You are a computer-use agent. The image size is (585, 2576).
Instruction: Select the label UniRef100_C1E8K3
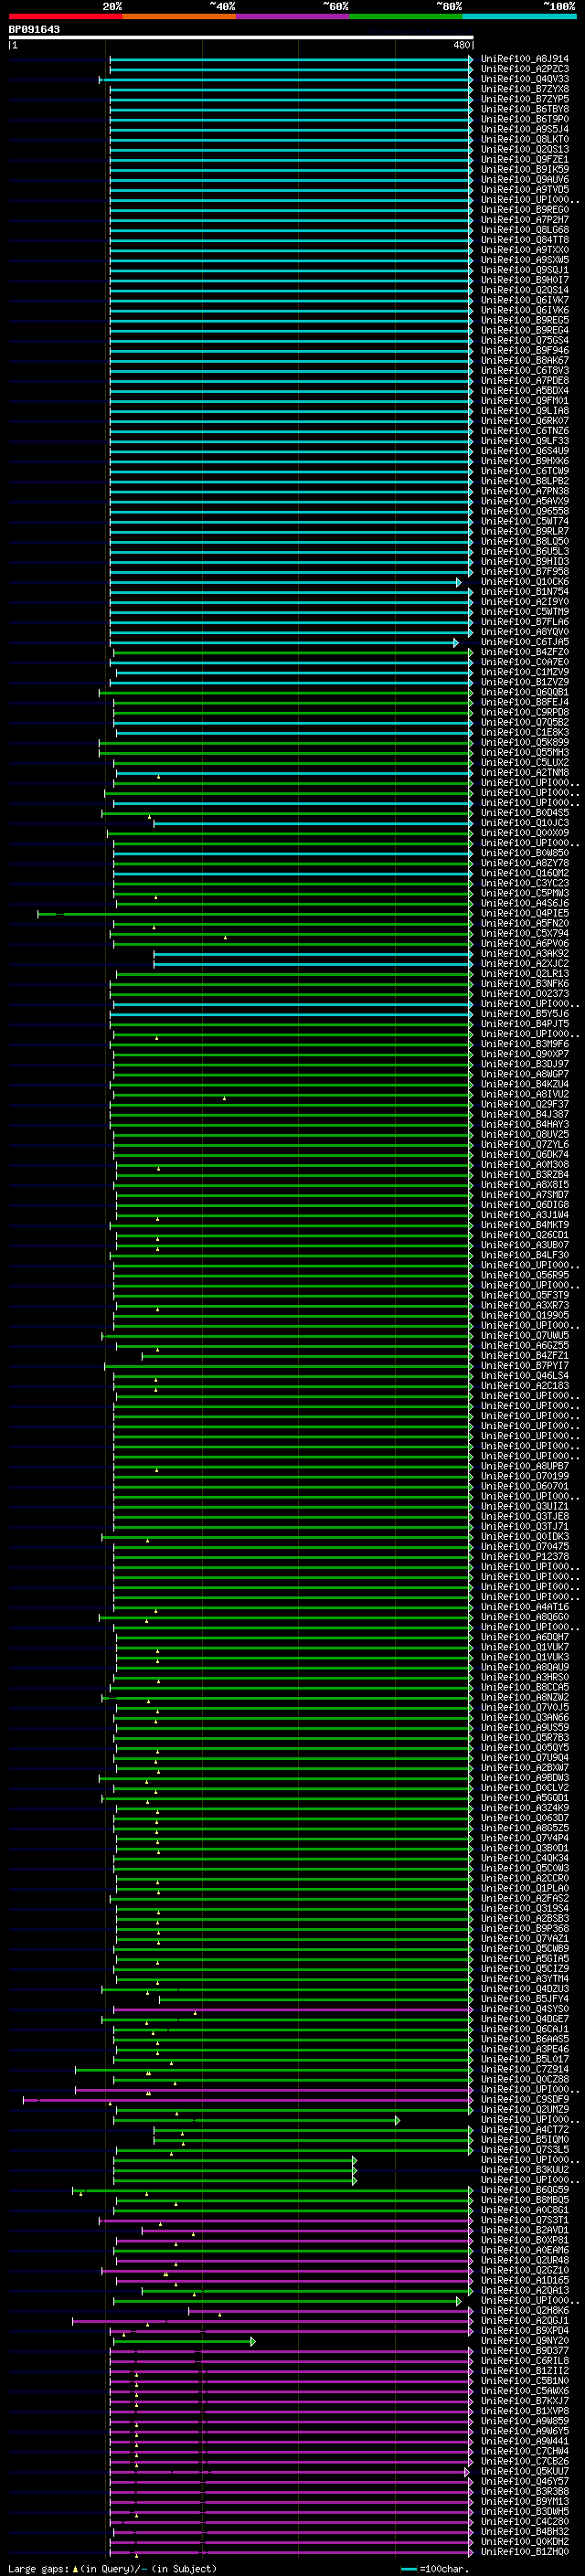[x=524, y=732]
